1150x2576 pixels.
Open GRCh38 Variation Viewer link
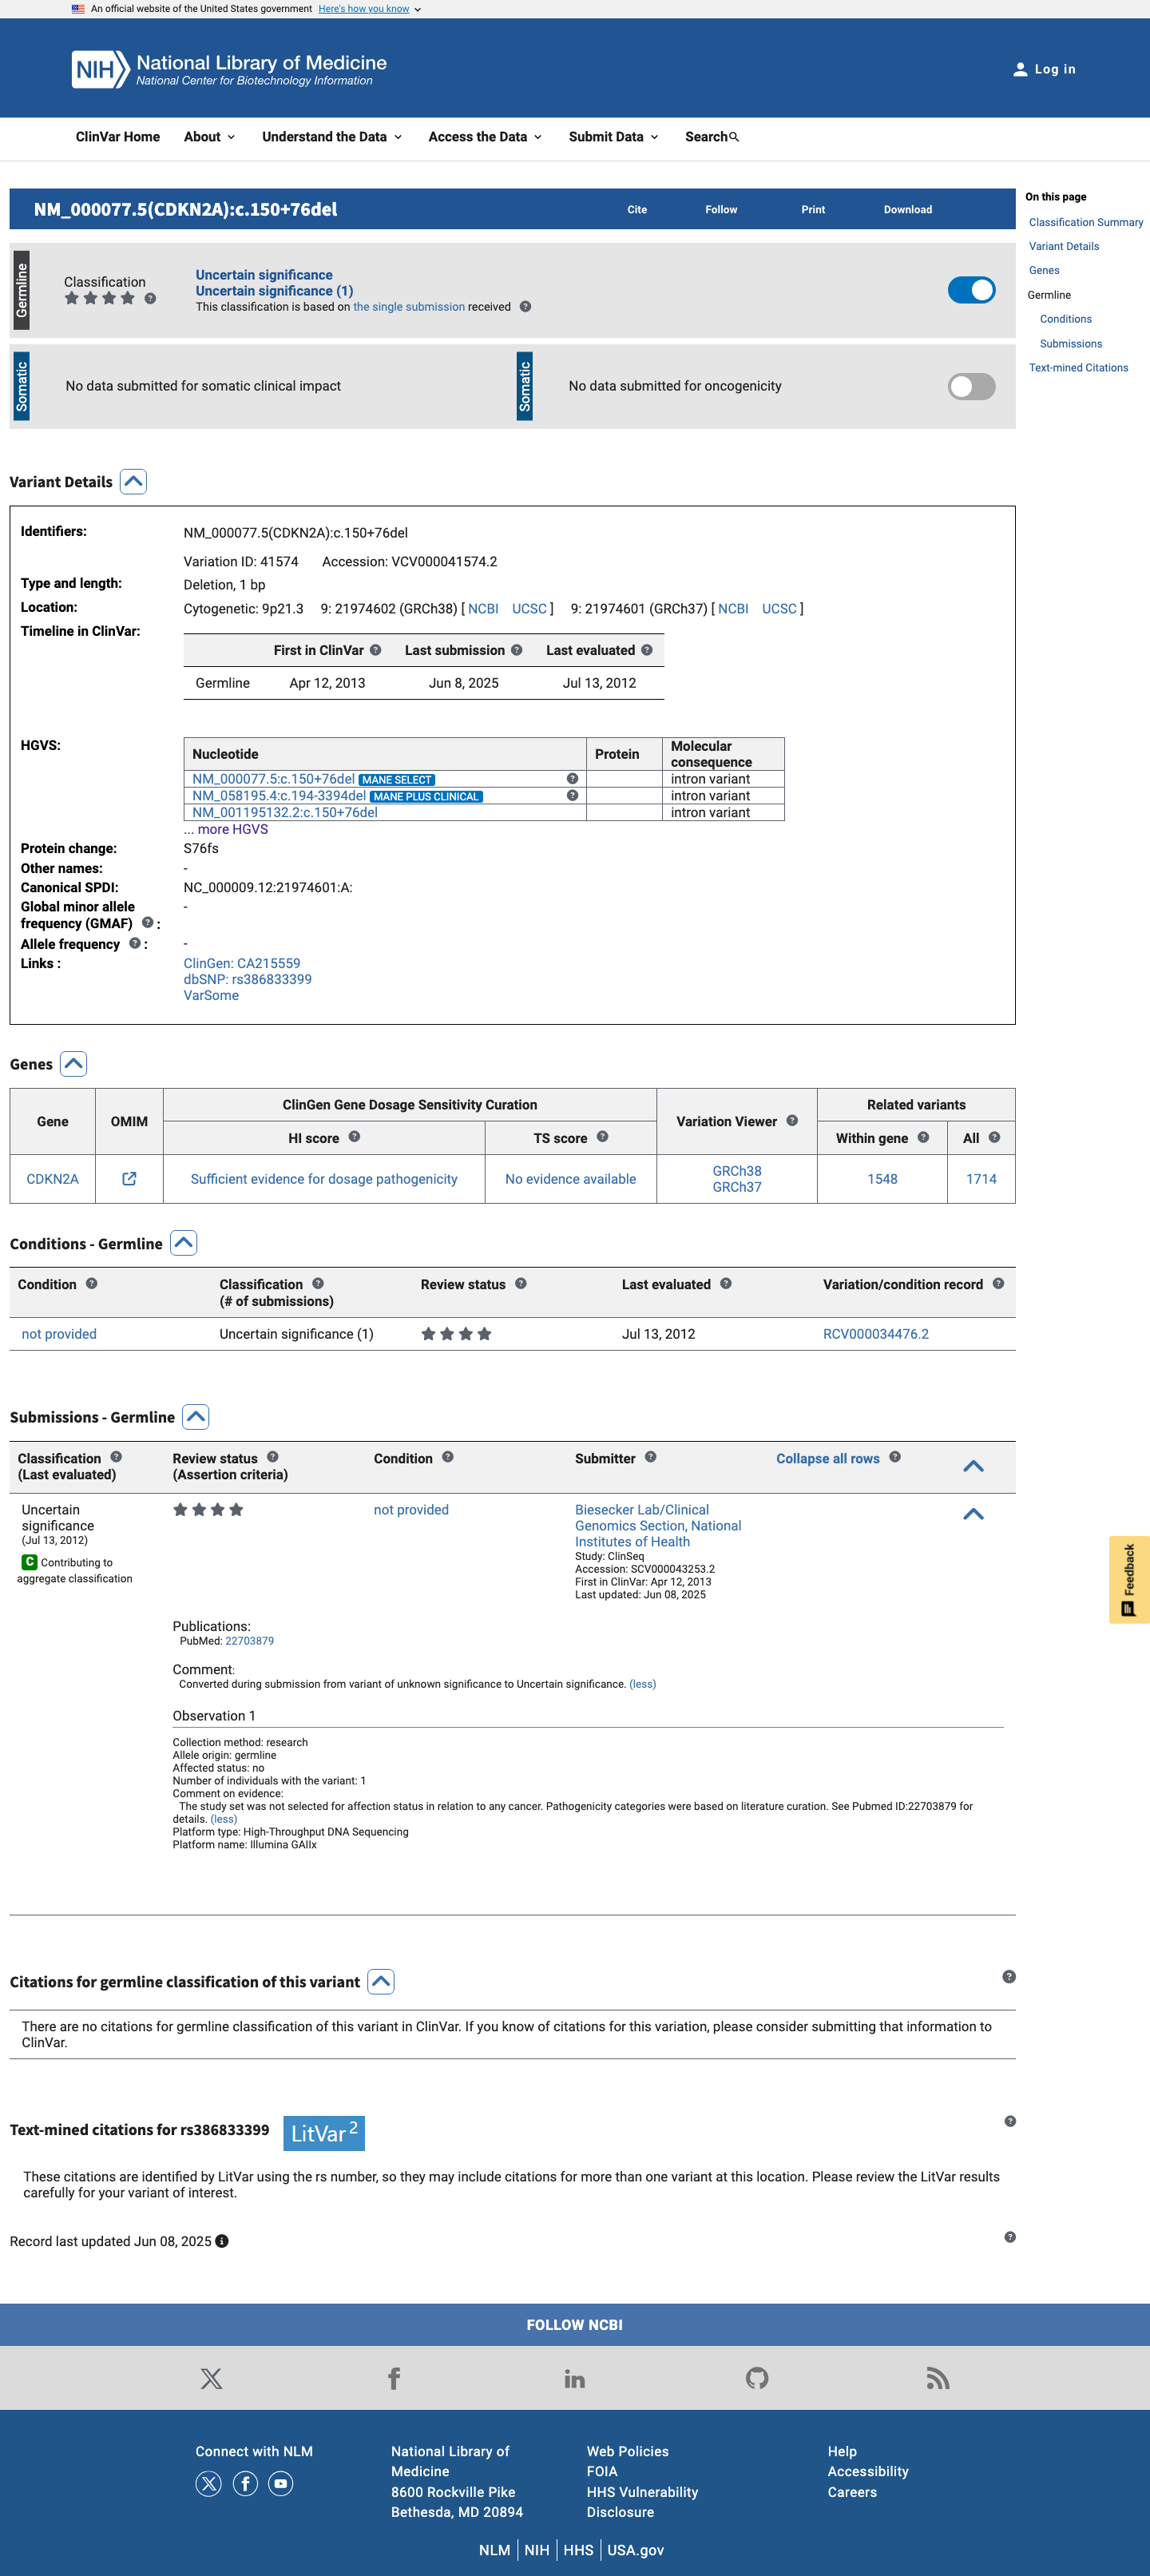(x=737, y=1171)
